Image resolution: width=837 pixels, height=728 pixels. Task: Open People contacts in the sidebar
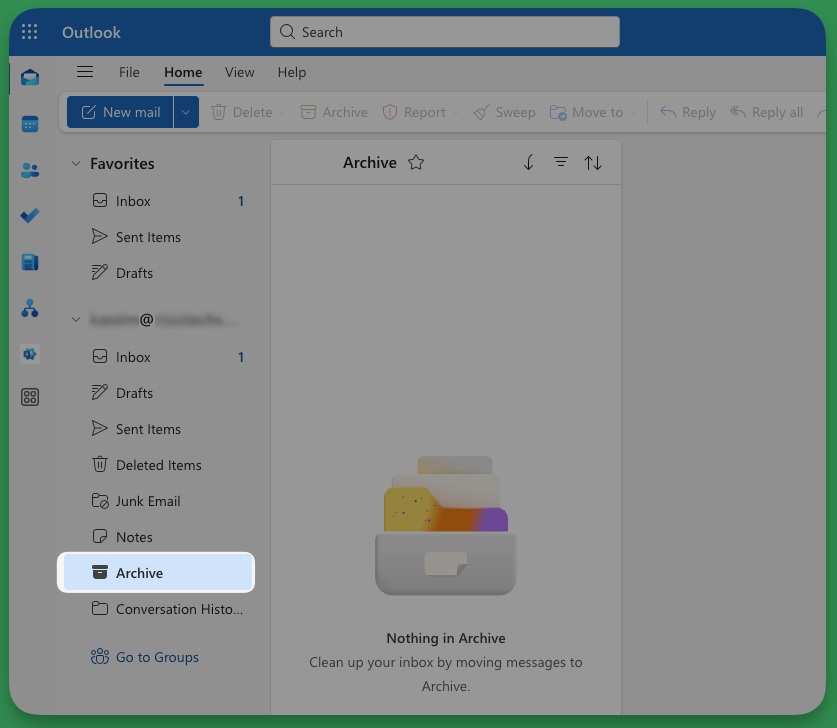[x=30, y=170]
